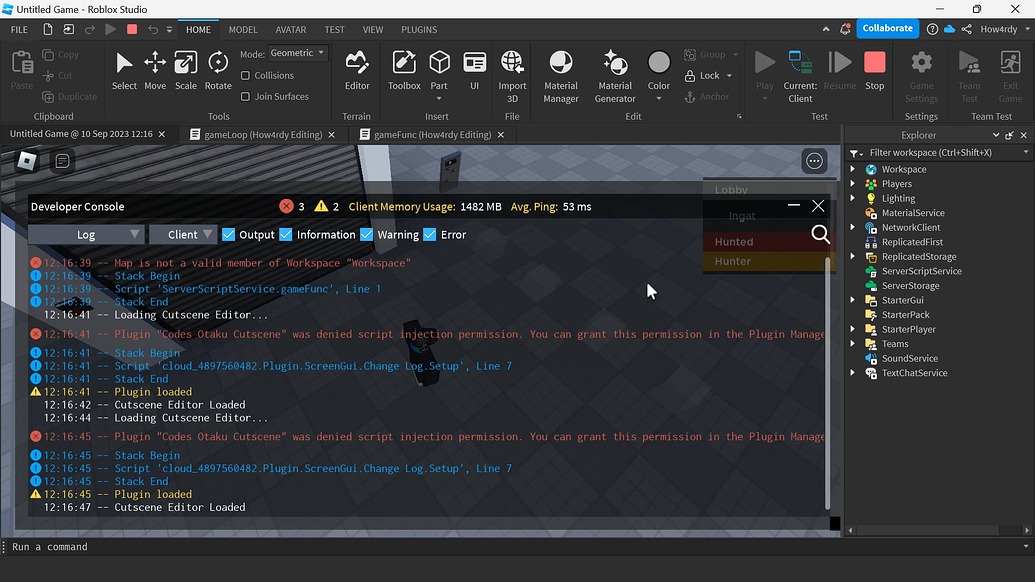Activate the Scale tool
The image size is (1035, 582).
185,71
